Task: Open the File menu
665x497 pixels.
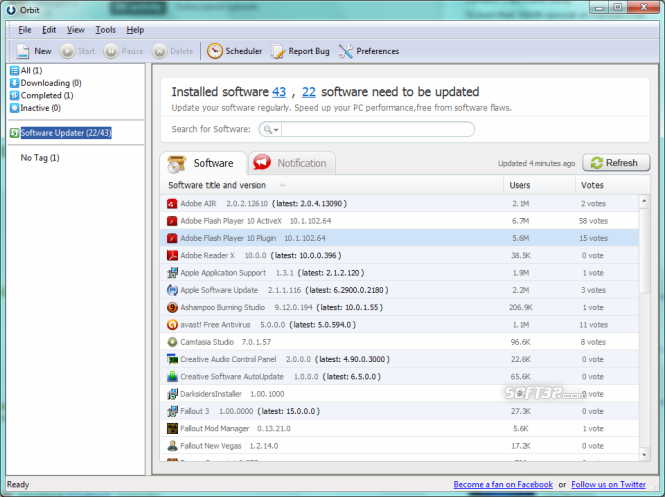Action: coord(25,30)
